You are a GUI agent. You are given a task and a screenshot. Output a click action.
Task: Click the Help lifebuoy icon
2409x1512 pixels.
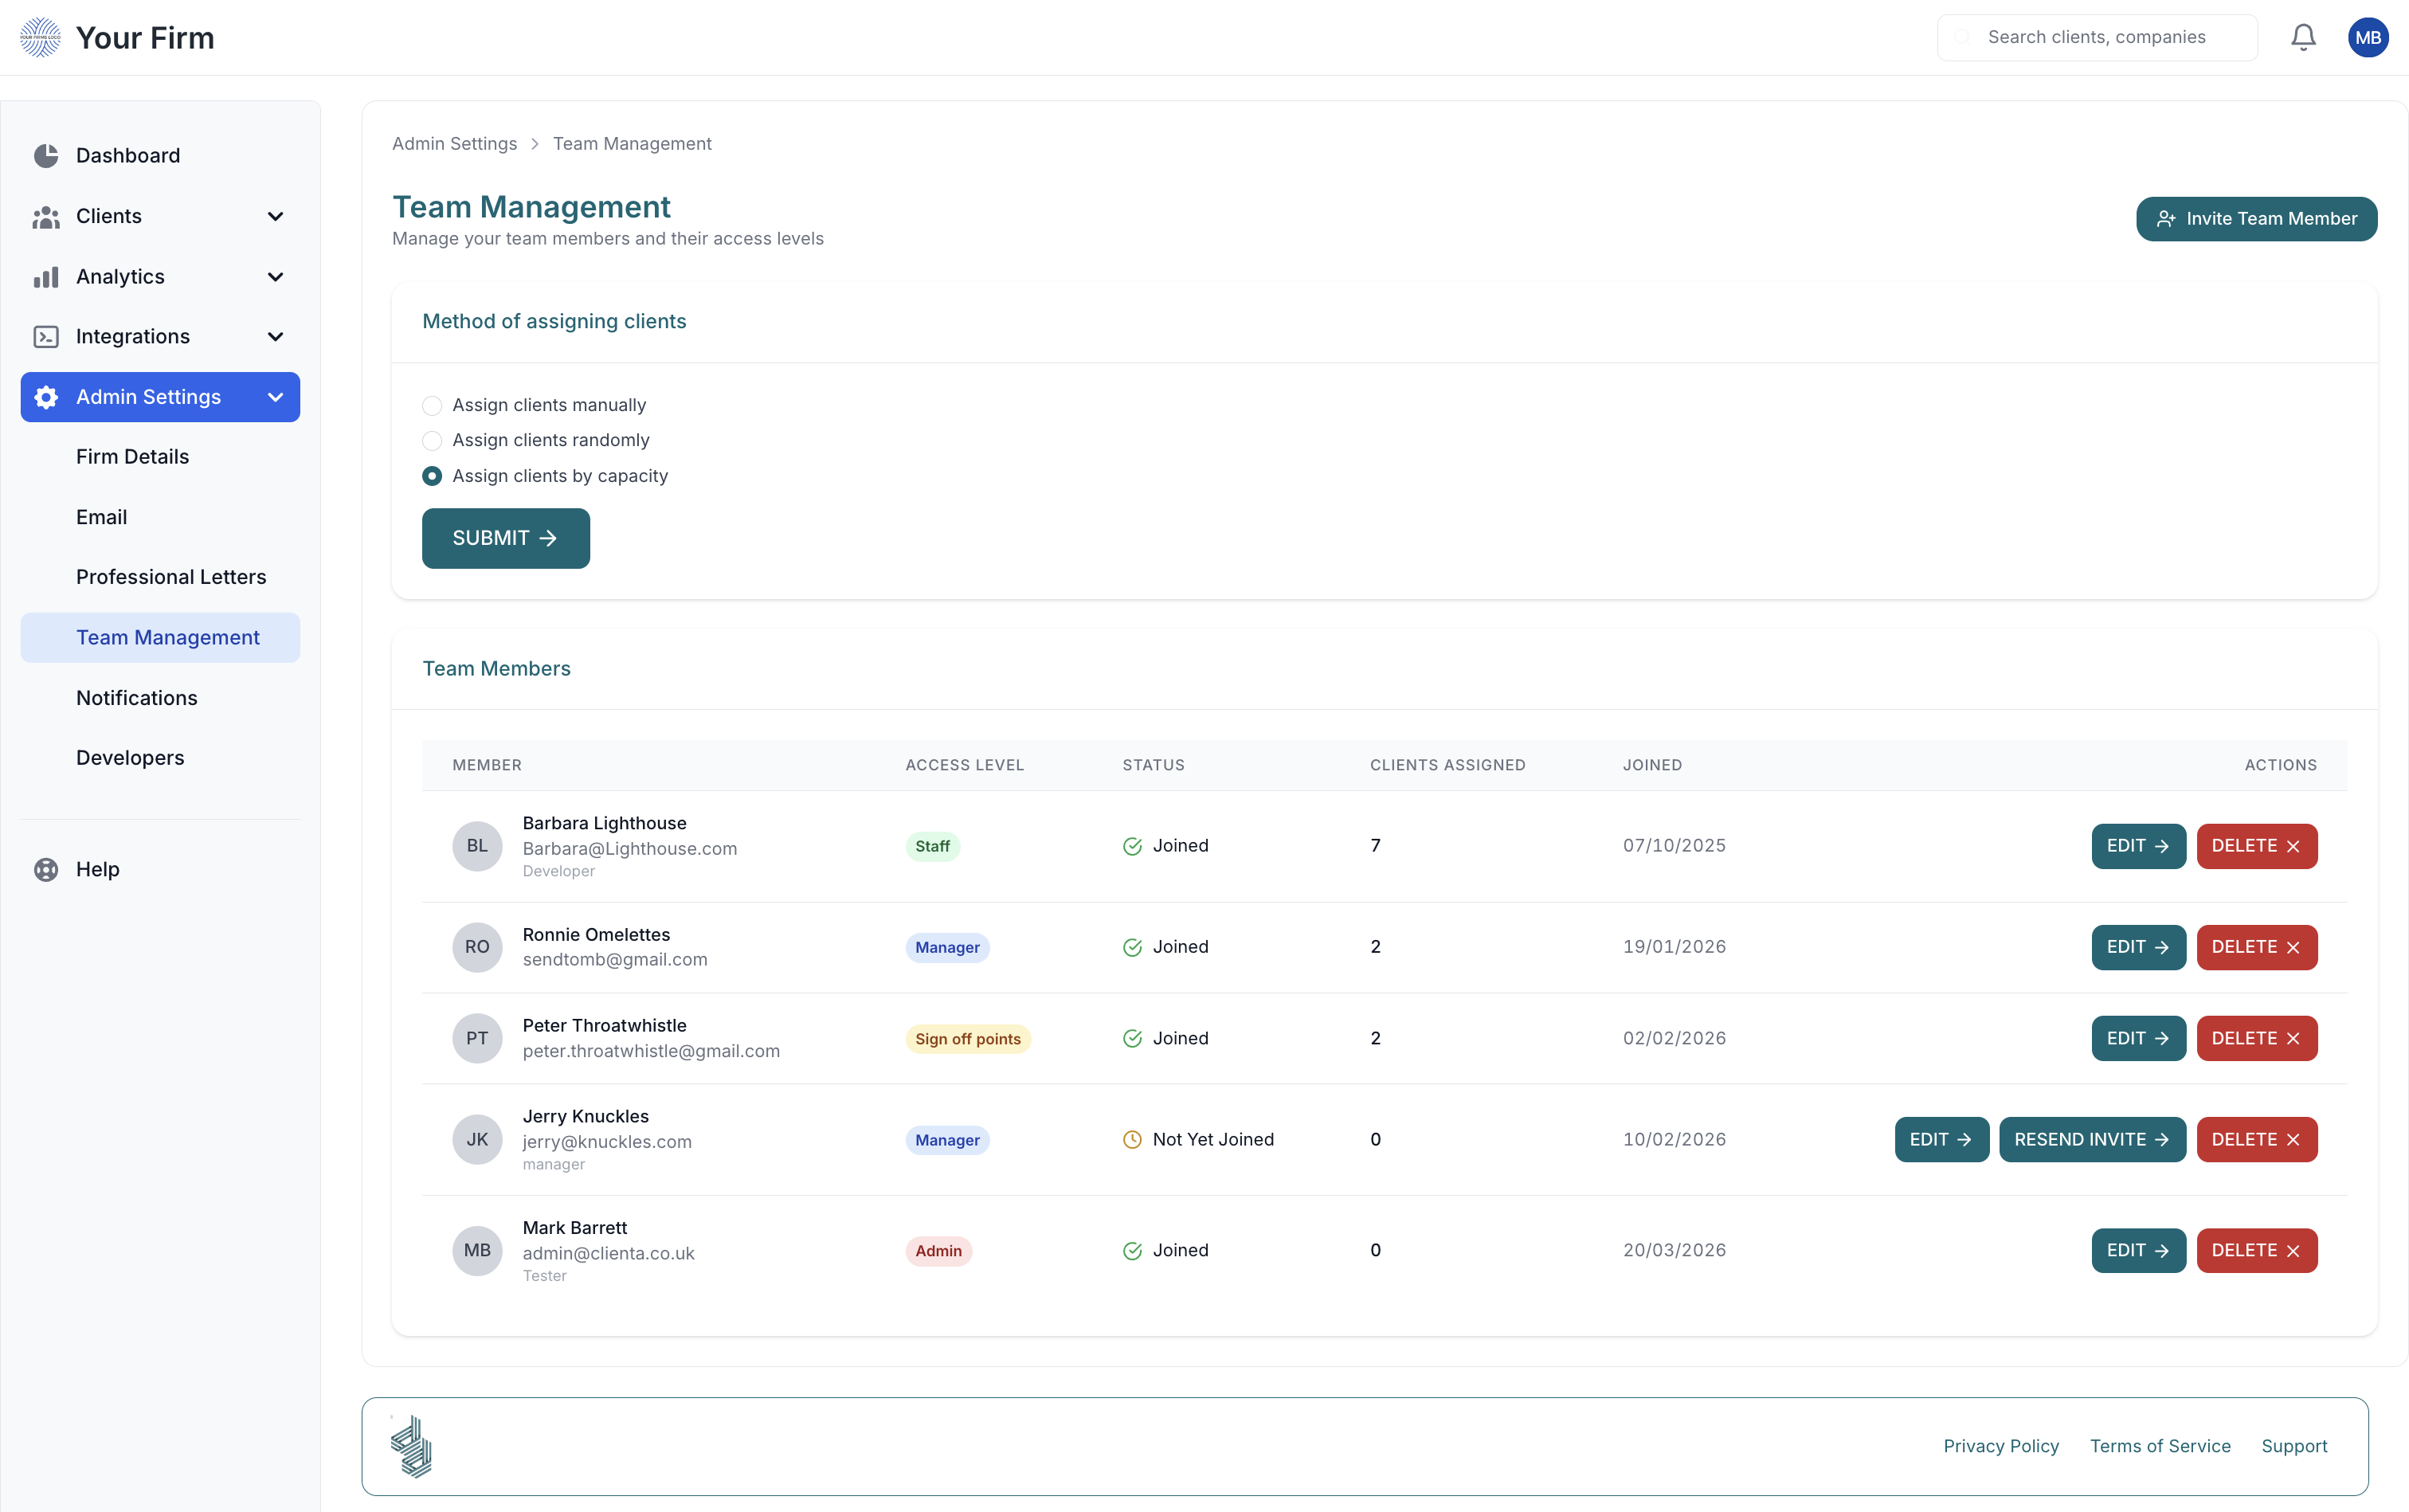point(46,869)
